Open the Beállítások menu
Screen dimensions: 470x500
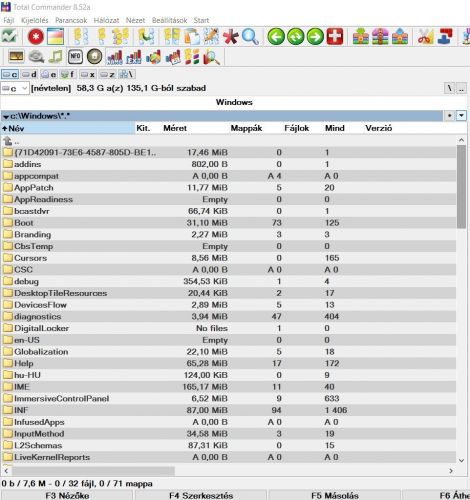pos(169,20)
